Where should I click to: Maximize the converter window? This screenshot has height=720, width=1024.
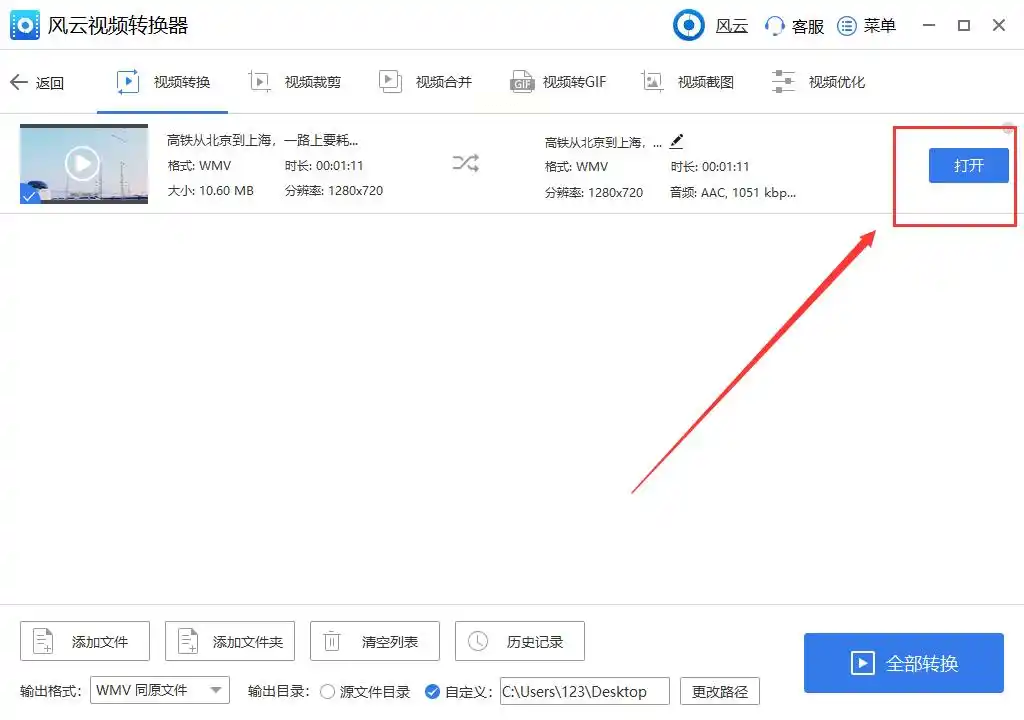[x=964, y=25]
